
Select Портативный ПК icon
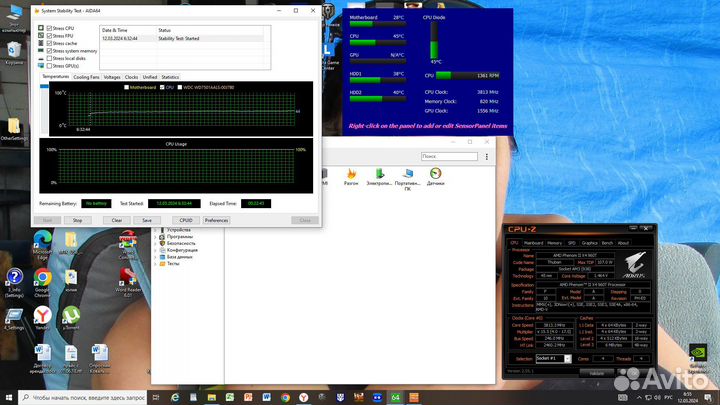tap(407, 179)
